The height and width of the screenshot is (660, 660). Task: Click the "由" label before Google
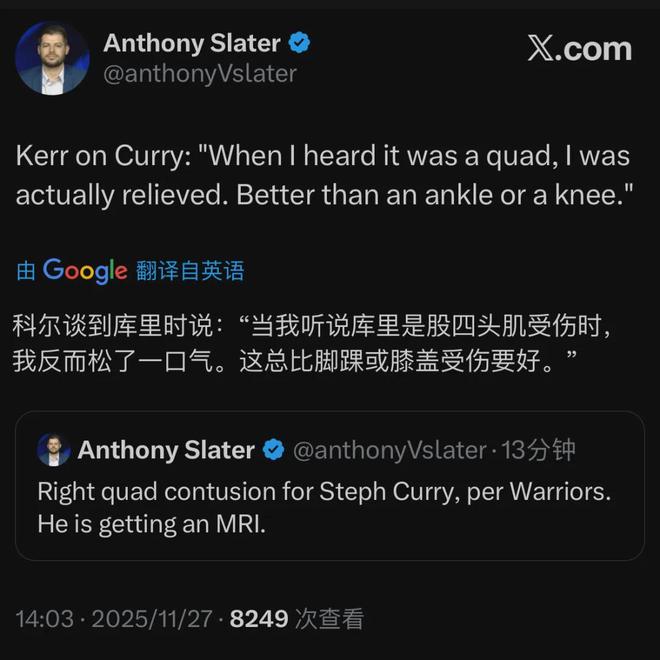tap(26, 270)
